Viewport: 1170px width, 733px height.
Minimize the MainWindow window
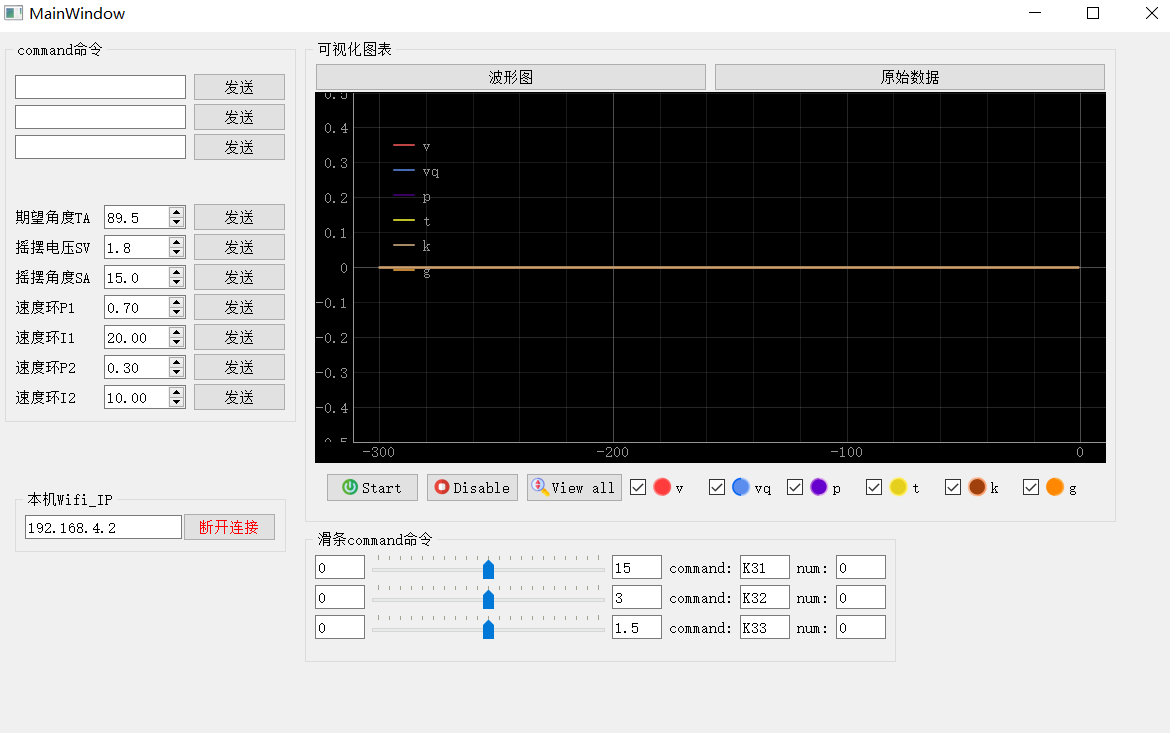click(1034, 13)
